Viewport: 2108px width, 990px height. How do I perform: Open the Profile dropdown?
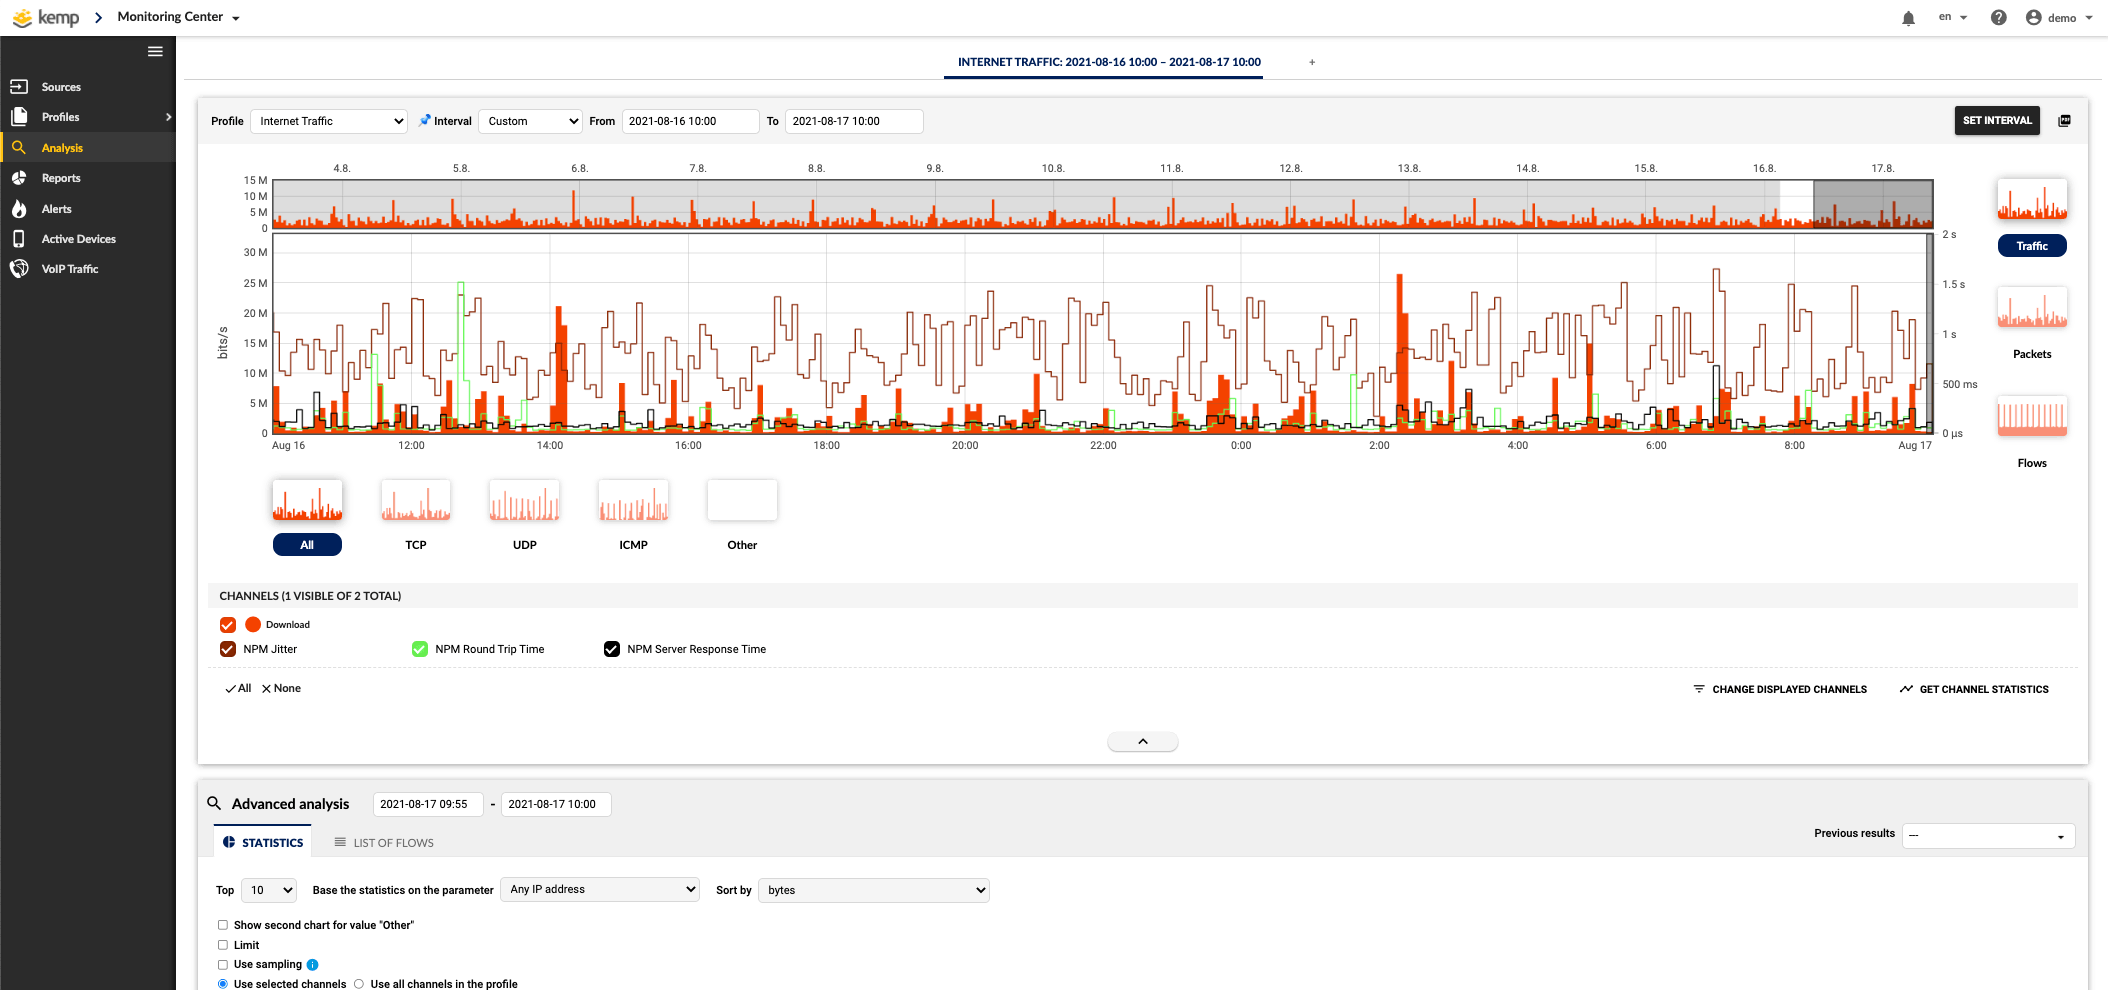(328, 120)
